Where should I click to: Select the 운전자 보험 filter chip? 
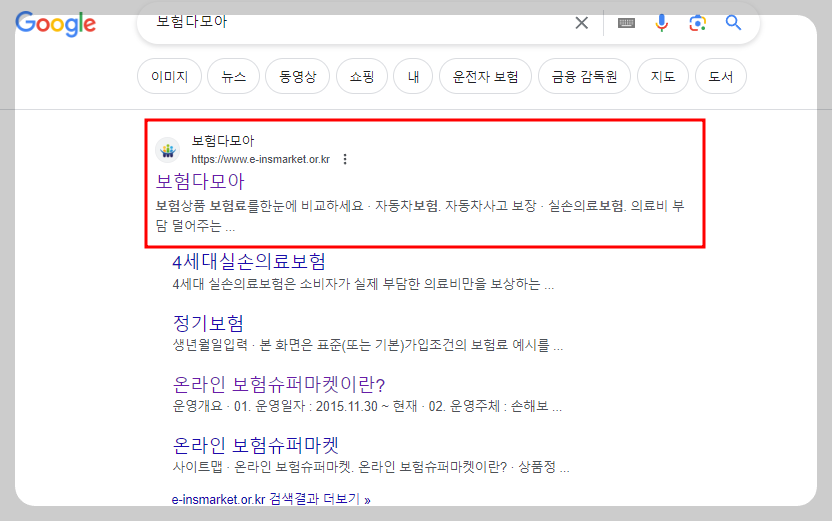tap(486, 76)
